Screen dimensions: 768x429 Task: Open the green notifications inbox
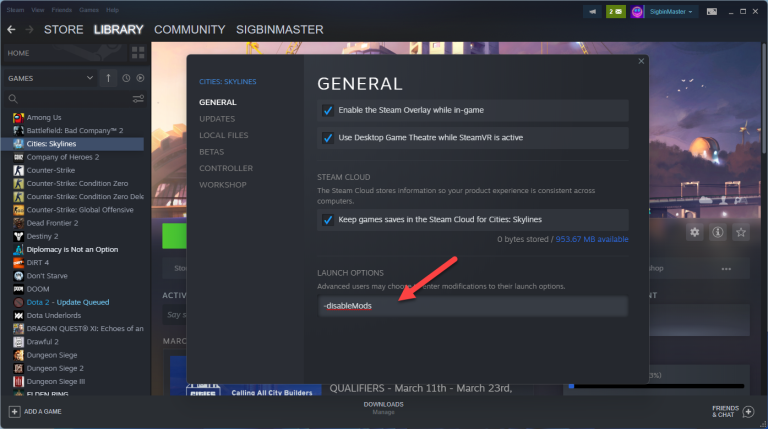[616, 12]
